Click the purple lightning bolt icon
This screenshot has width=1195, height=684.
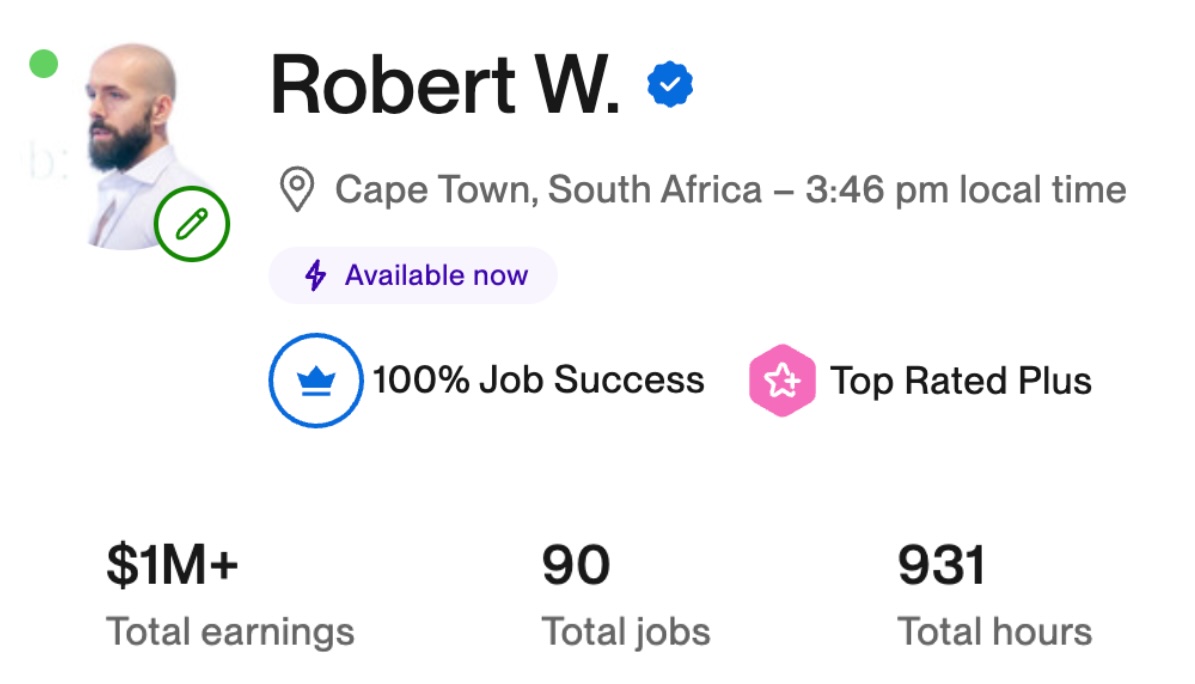point(315,275)
